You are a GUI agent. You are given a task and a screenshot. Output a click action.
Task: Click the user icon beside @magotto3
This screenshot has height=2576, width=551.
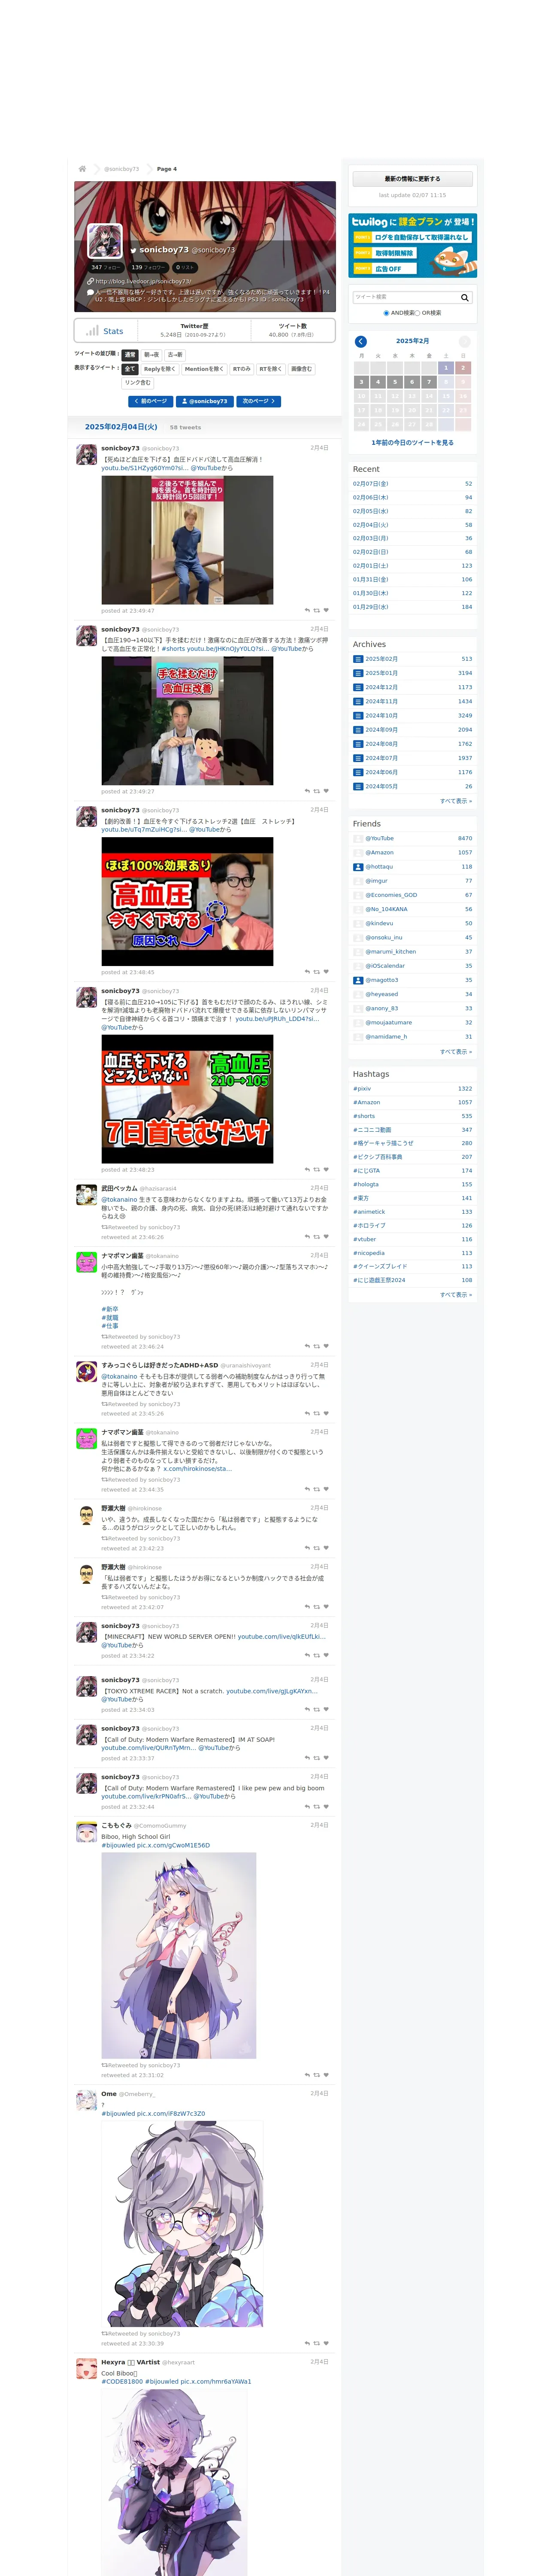[358, 980]
